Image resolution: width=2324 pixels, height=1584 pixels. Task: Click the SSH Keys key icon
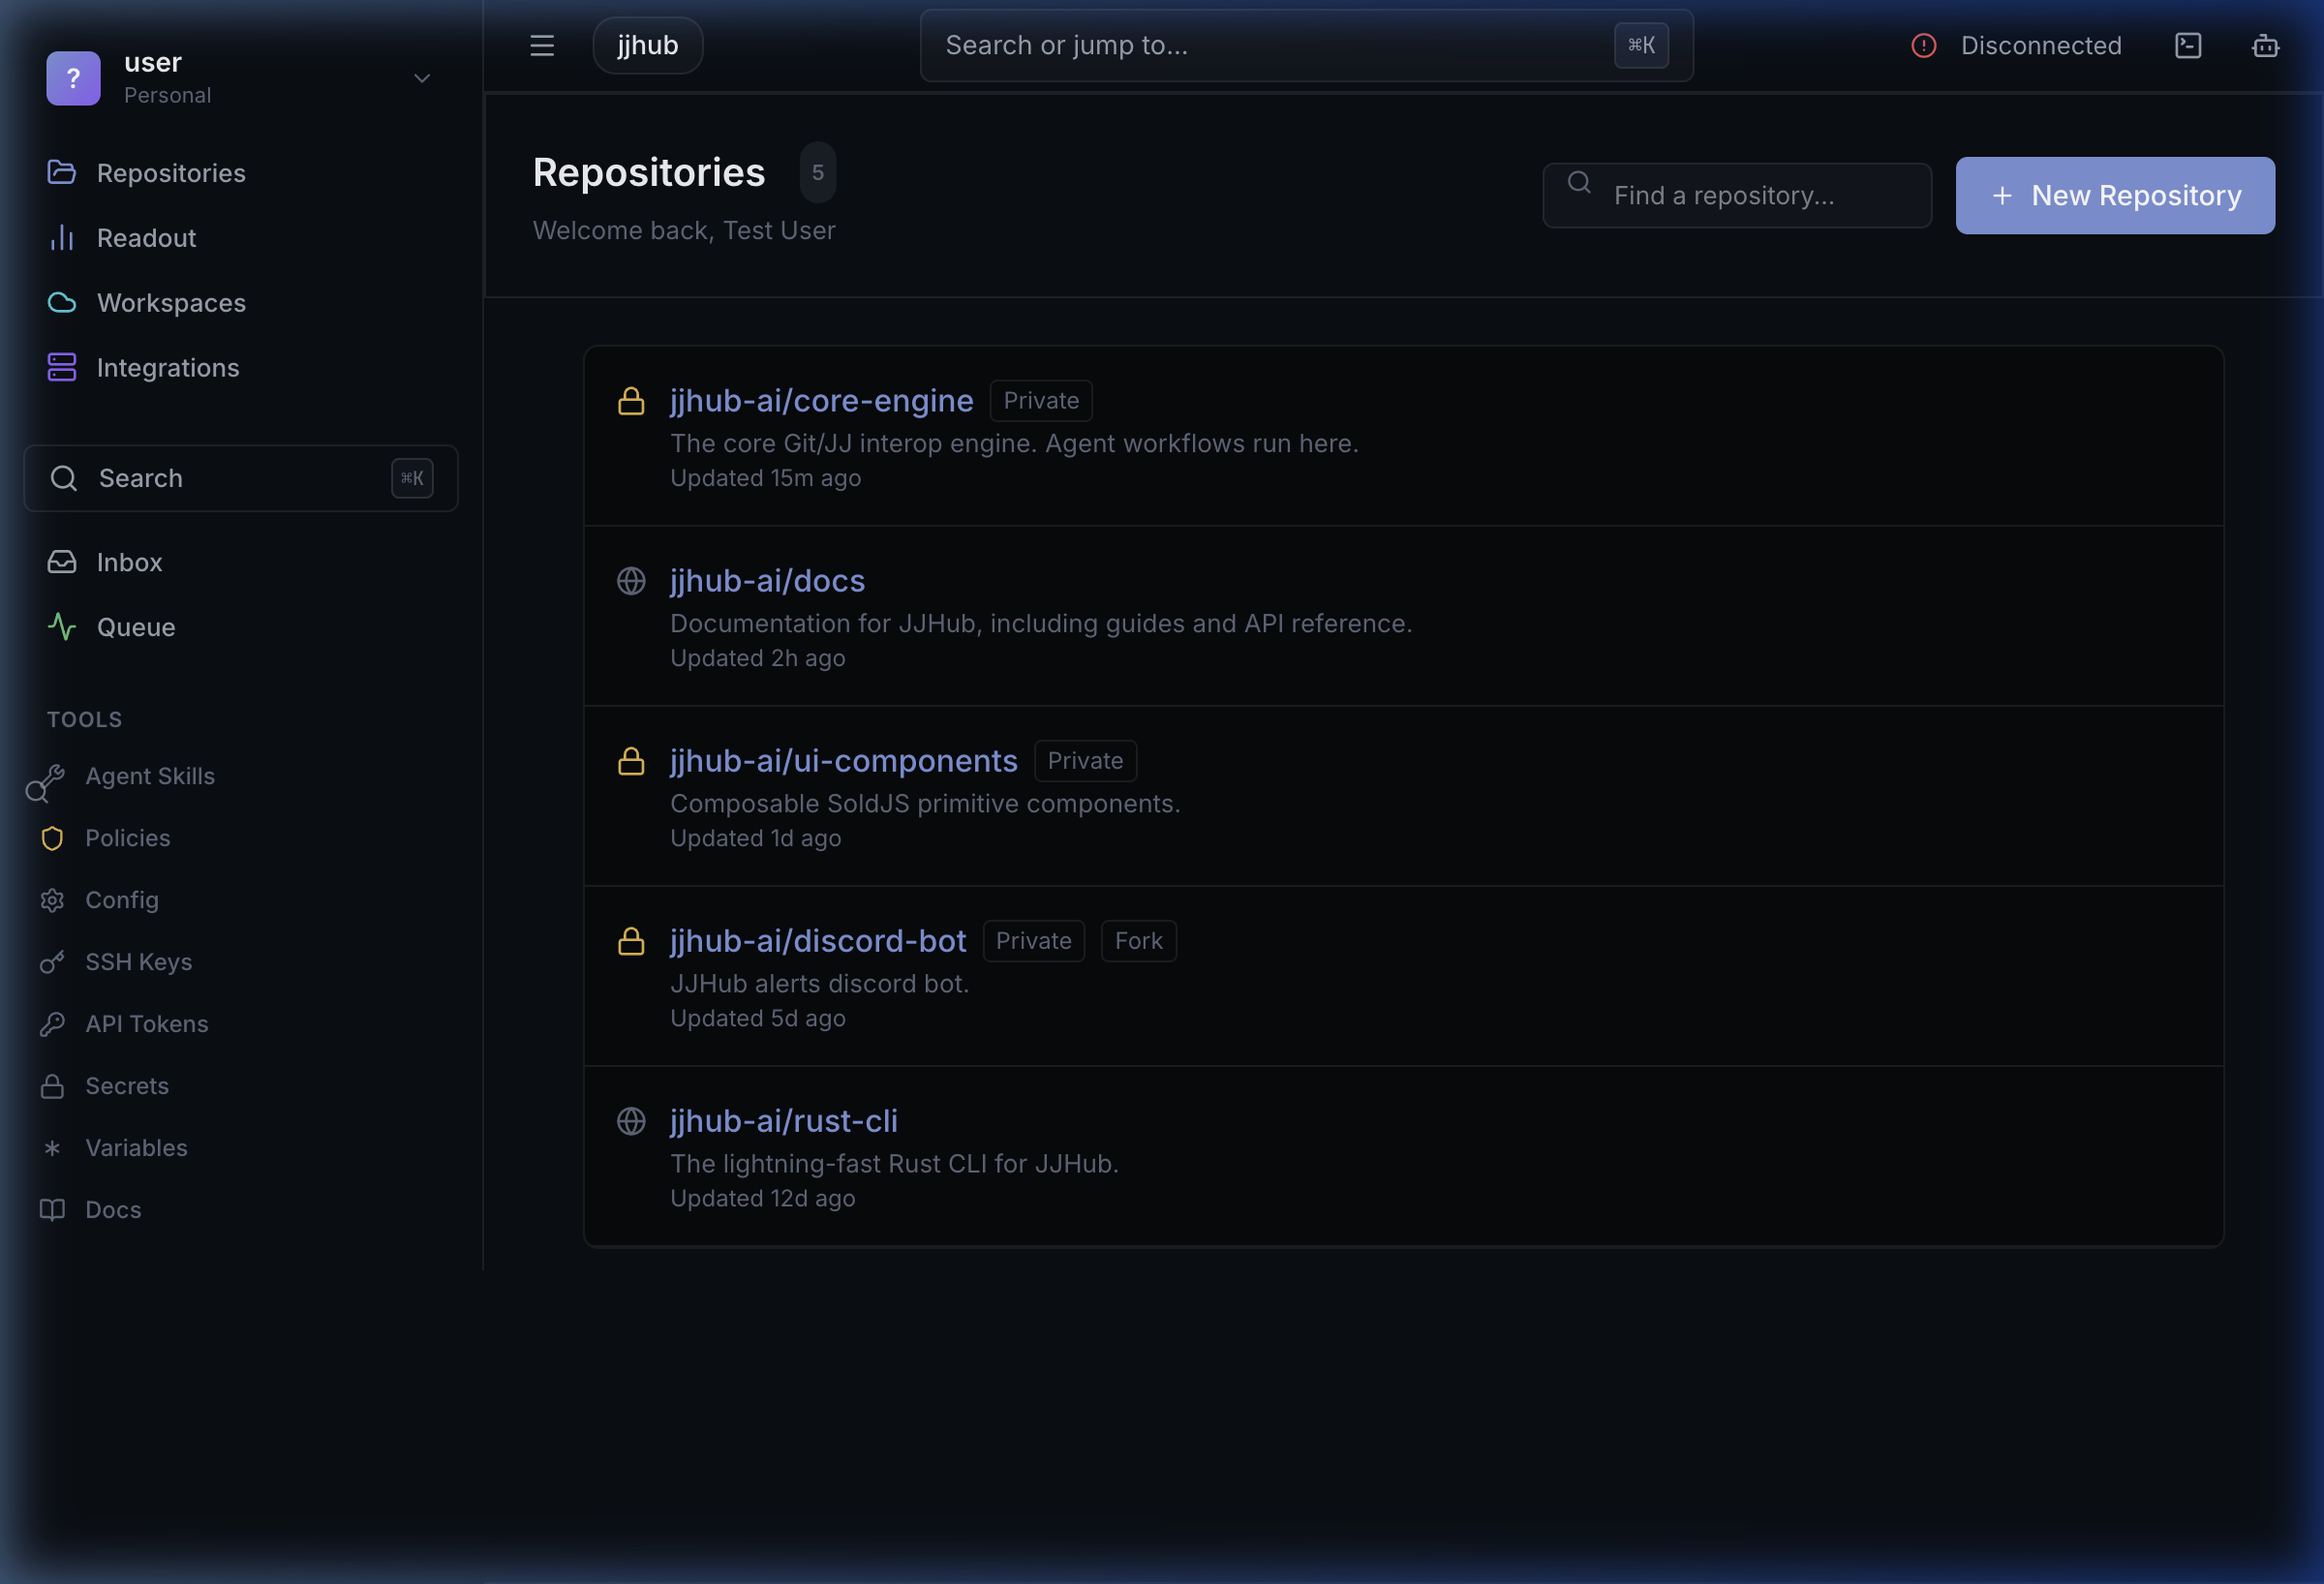tap(52, 962)
